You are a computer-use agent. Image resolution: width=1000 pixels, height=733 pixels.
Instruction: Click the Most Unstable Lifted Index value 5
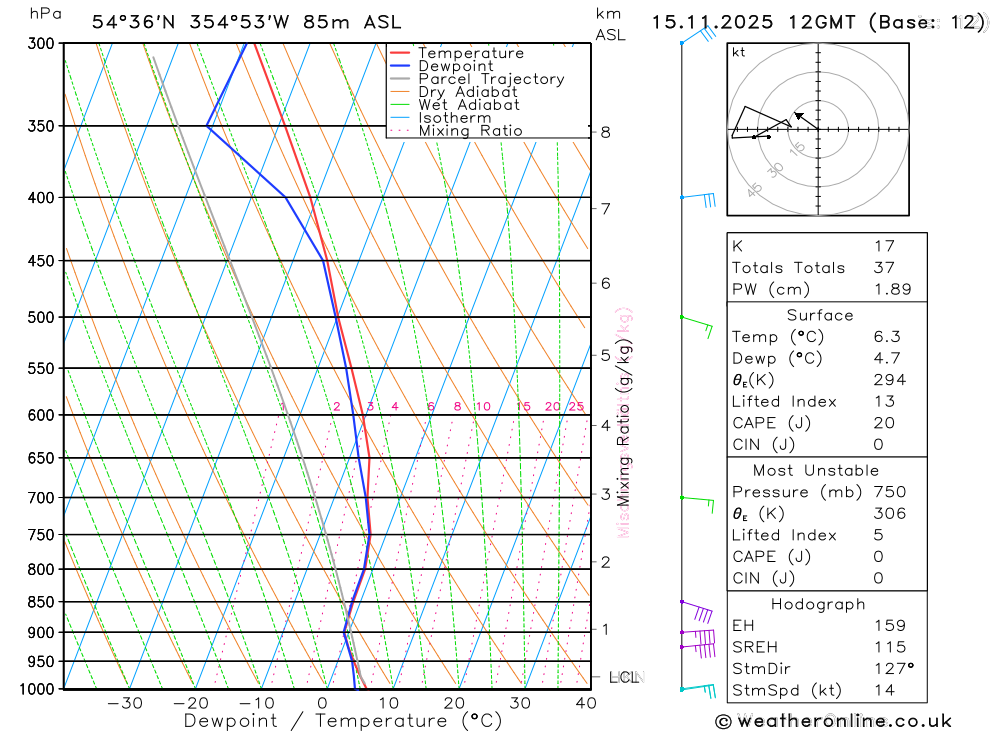pyautogui.click(x=879, y=535)
